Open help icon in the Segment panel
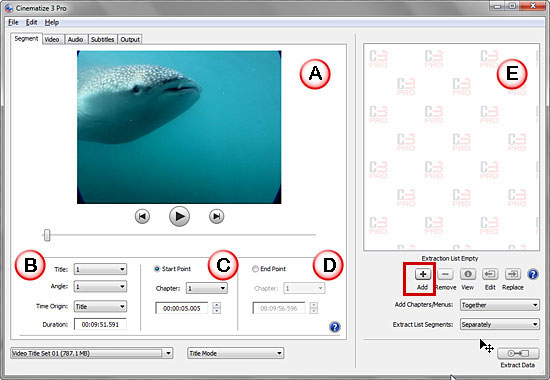The width and height of the screenshot is (550, 380). (335, 327)
